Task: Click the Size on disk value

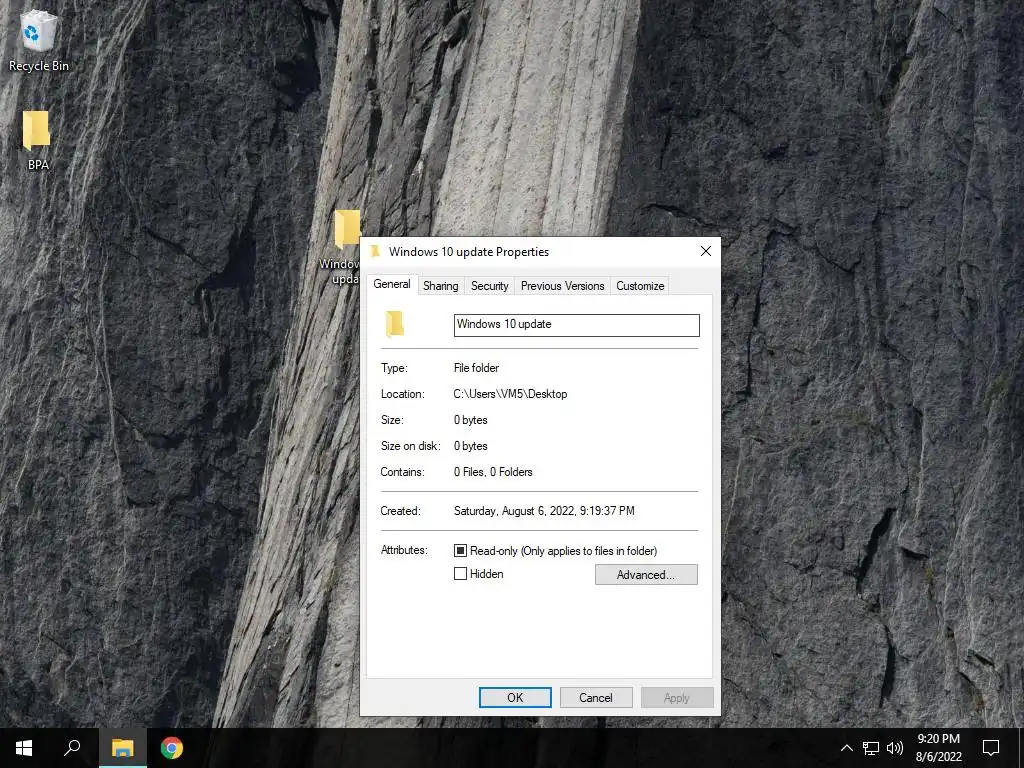Action: click(x=470, y=446)
